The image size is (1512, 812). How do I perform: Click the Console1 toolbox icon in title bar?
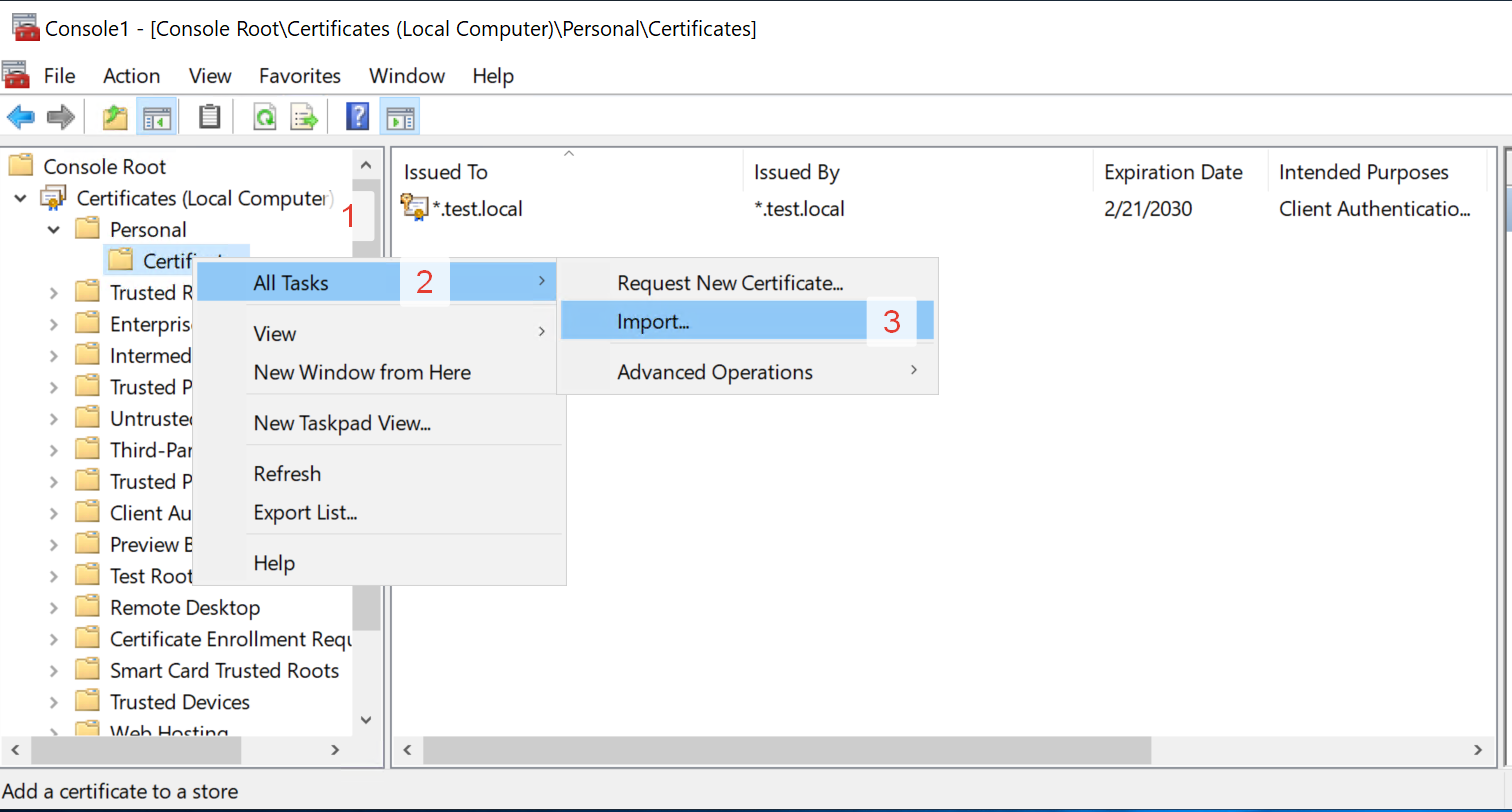click(25, 28)
